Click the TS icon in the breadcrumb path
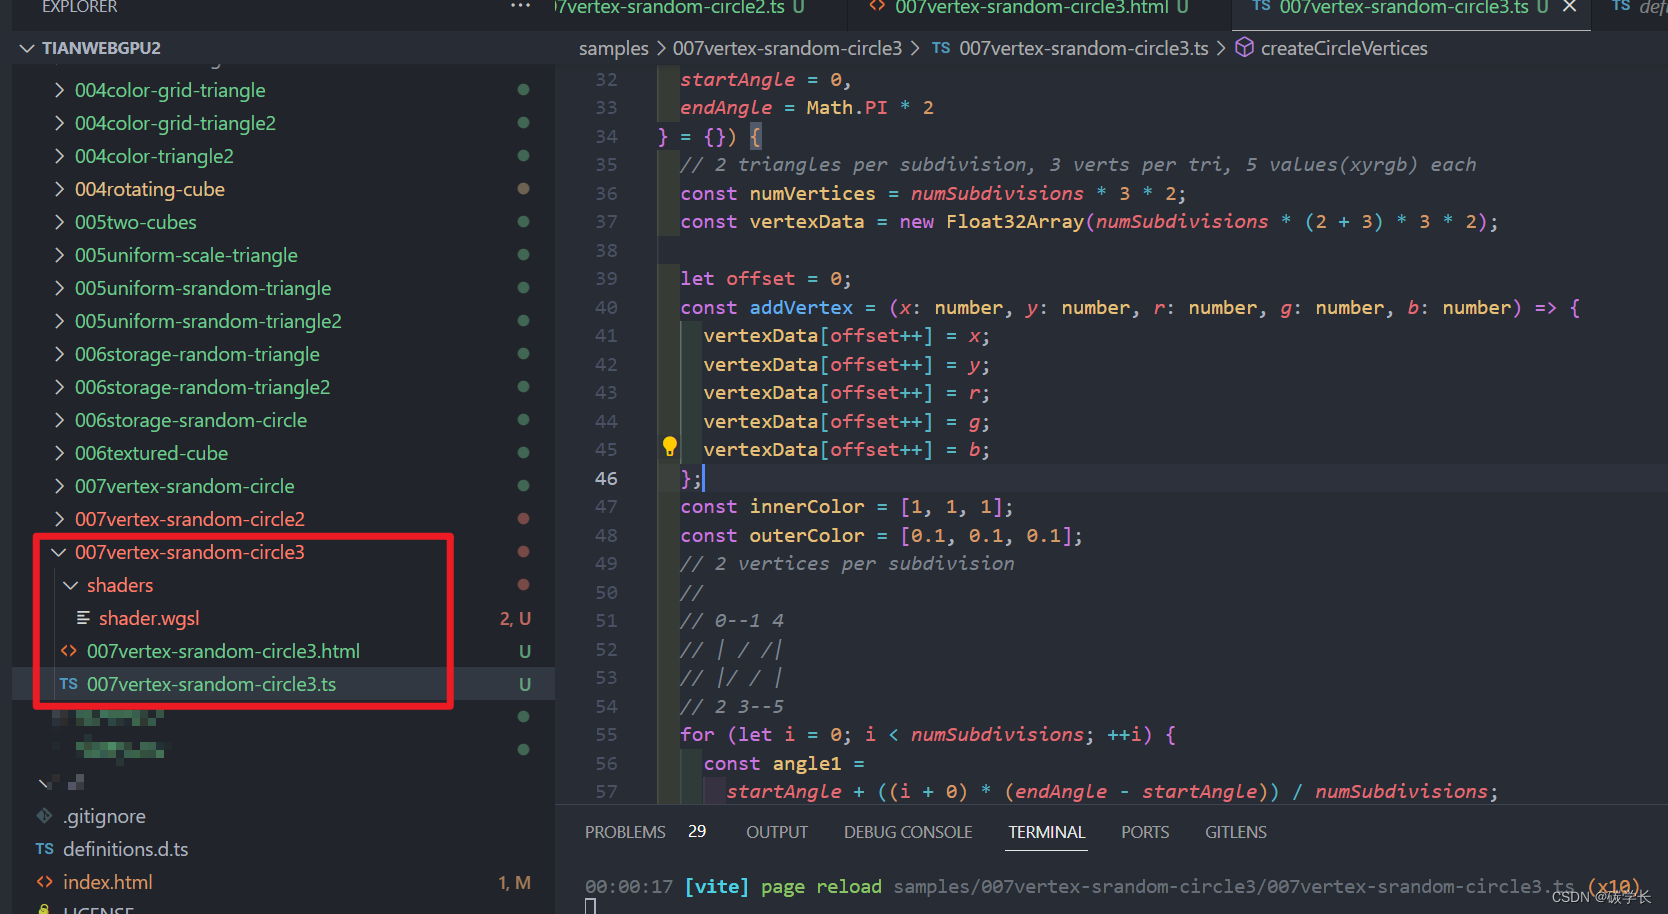1668x914 pixels. 941,48
